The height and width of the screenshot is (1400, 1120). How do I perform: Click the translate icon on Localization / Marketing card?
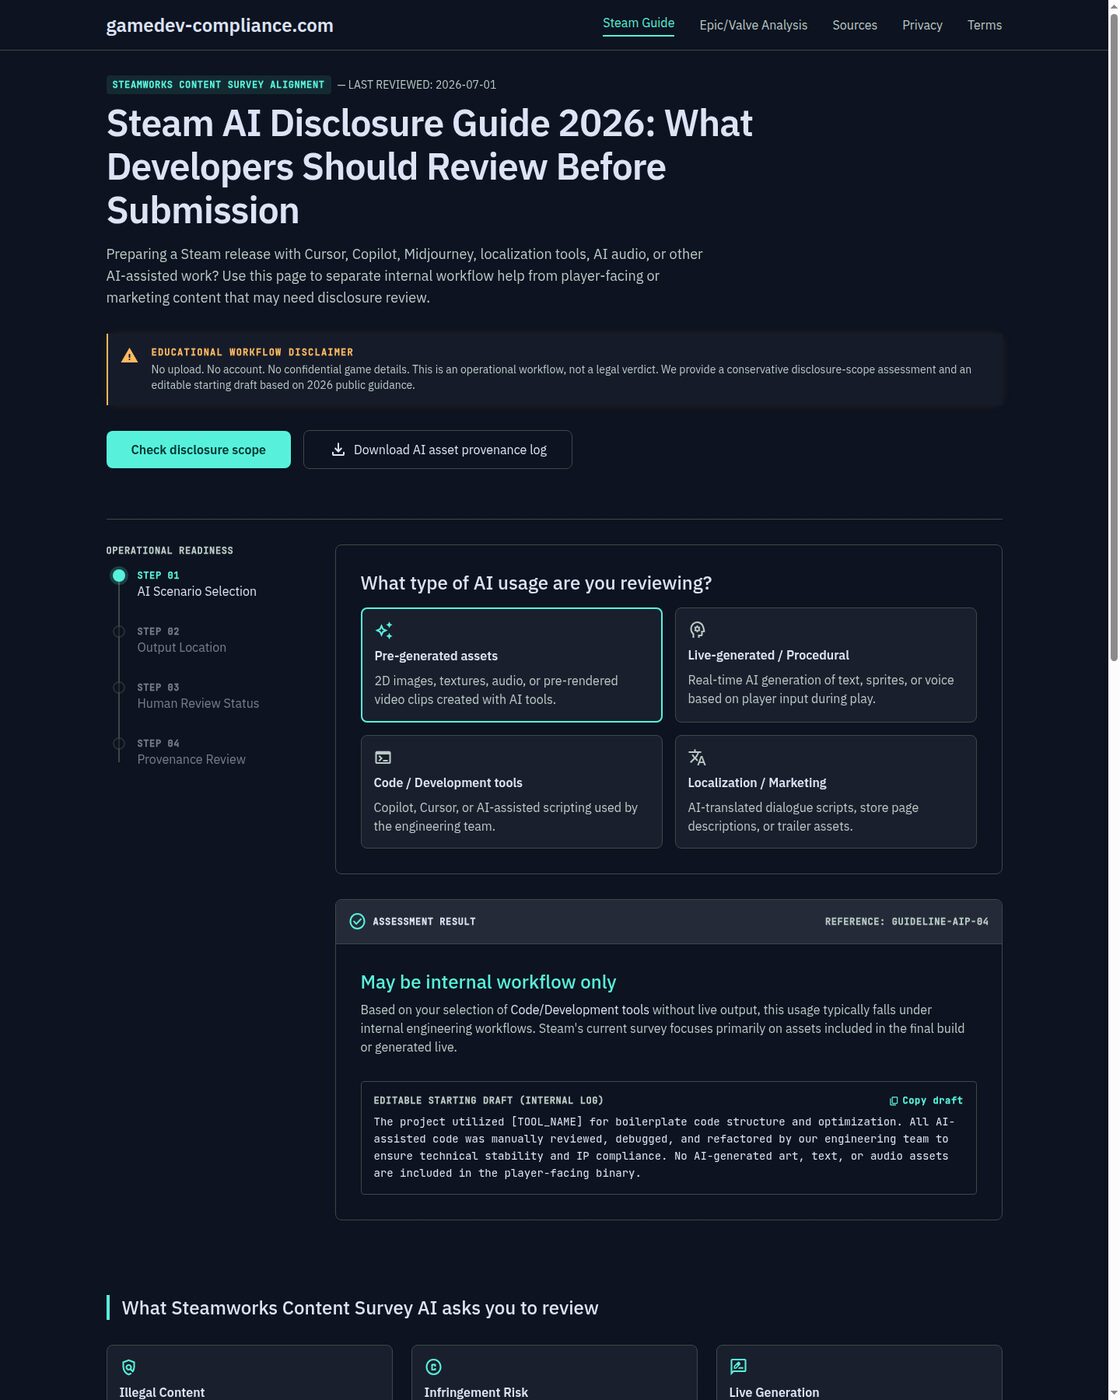coord(697,758)
